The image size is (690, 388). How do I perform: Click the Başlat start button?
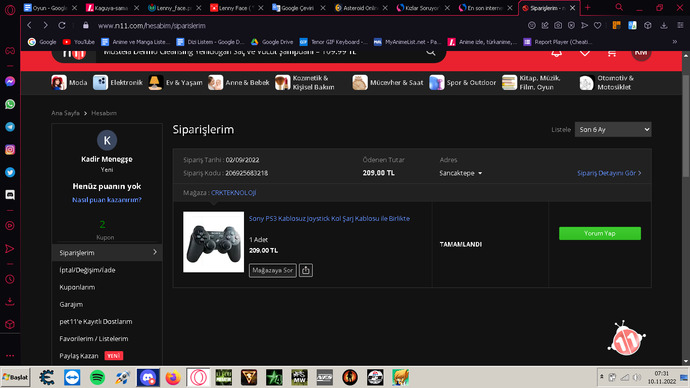[x=15, y=377]
